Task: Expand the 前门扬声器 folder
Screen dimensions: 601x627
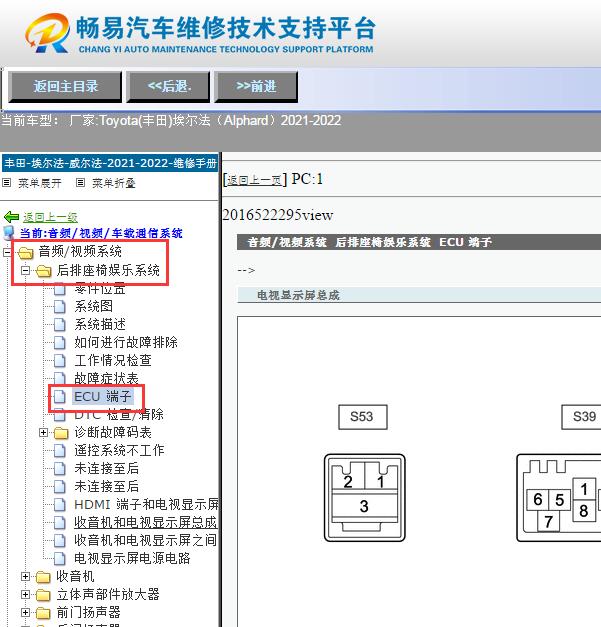Action: coord(25,613)
